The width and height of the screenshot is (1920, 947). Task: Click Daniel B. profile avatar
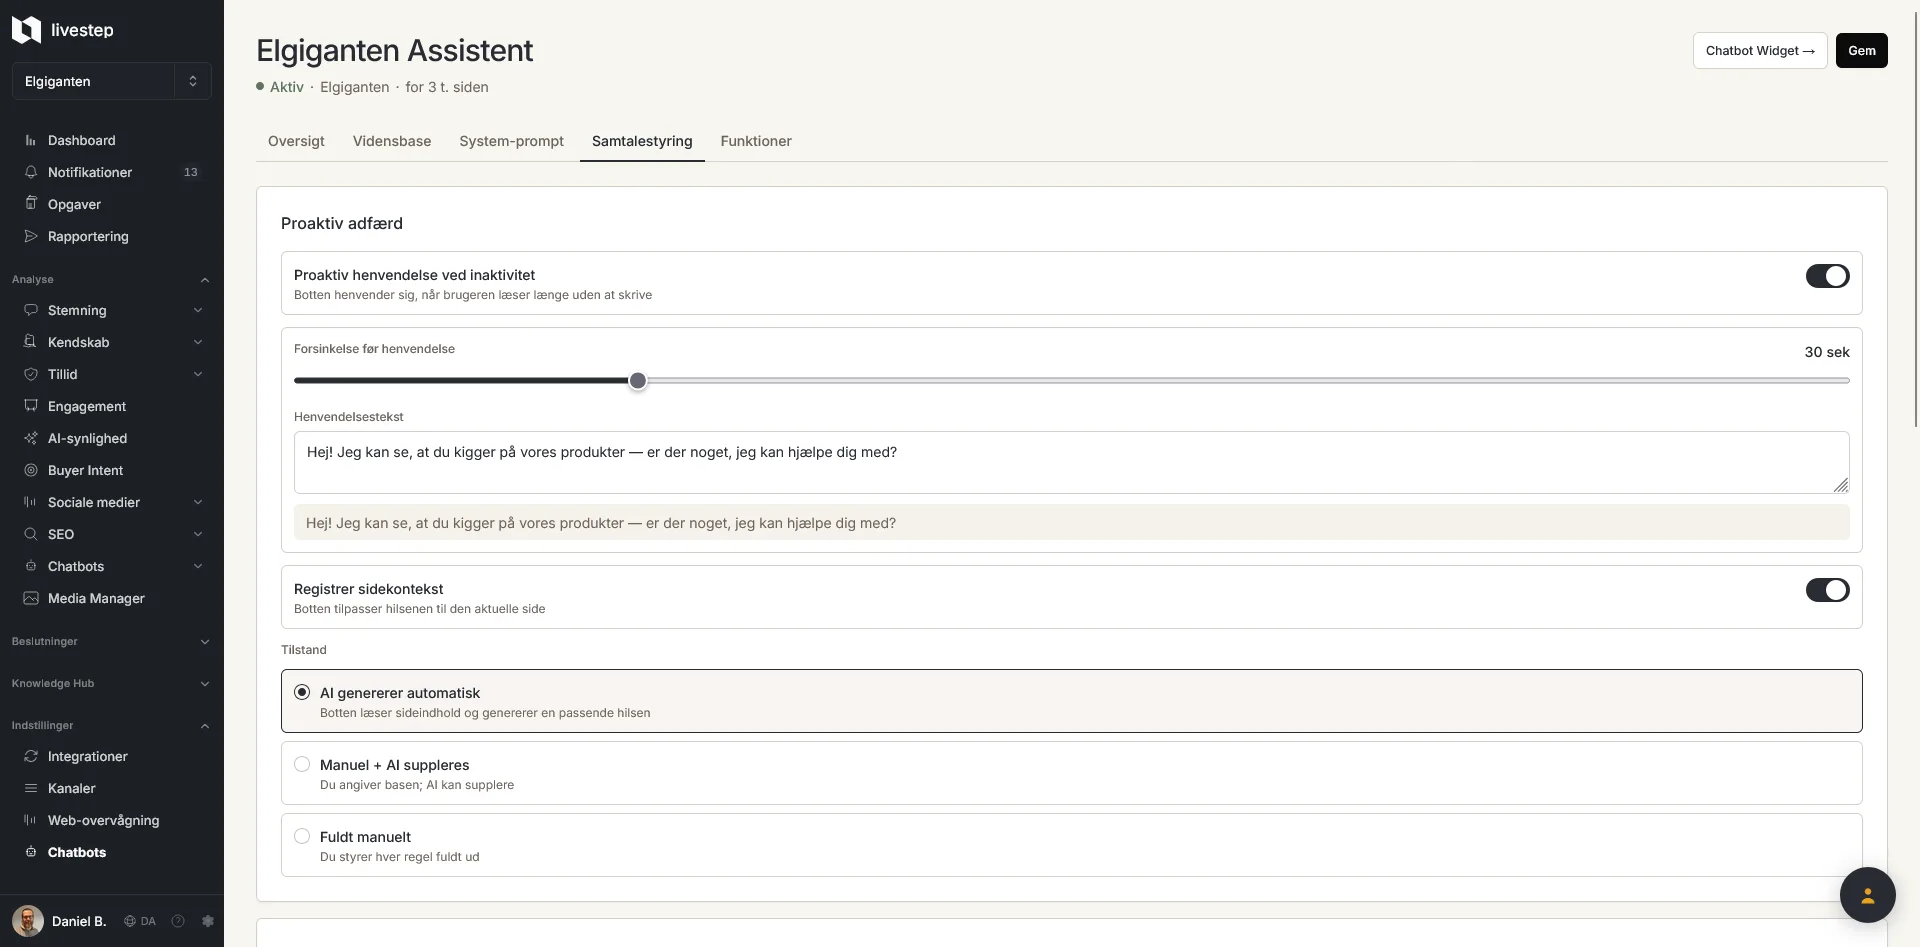pyautogui.click(x=28, y=921)
